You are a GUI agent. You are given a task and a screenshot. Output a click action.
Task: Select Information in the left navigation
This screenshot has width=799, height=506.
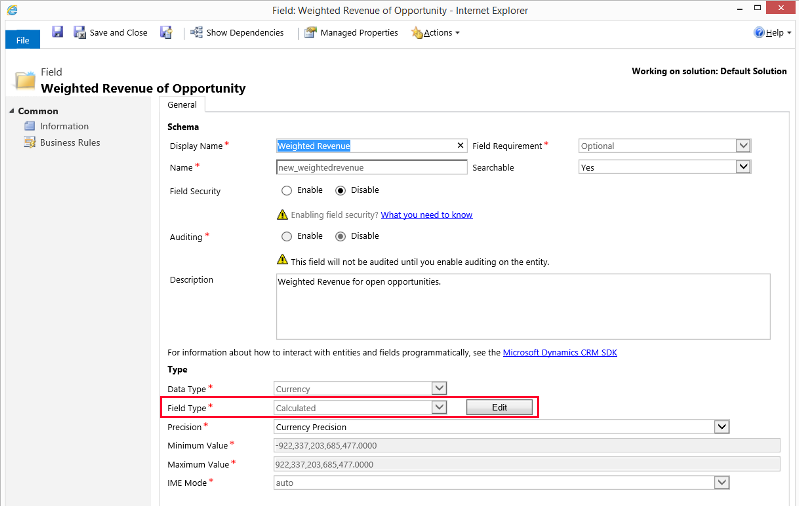[x=64, y=126]
